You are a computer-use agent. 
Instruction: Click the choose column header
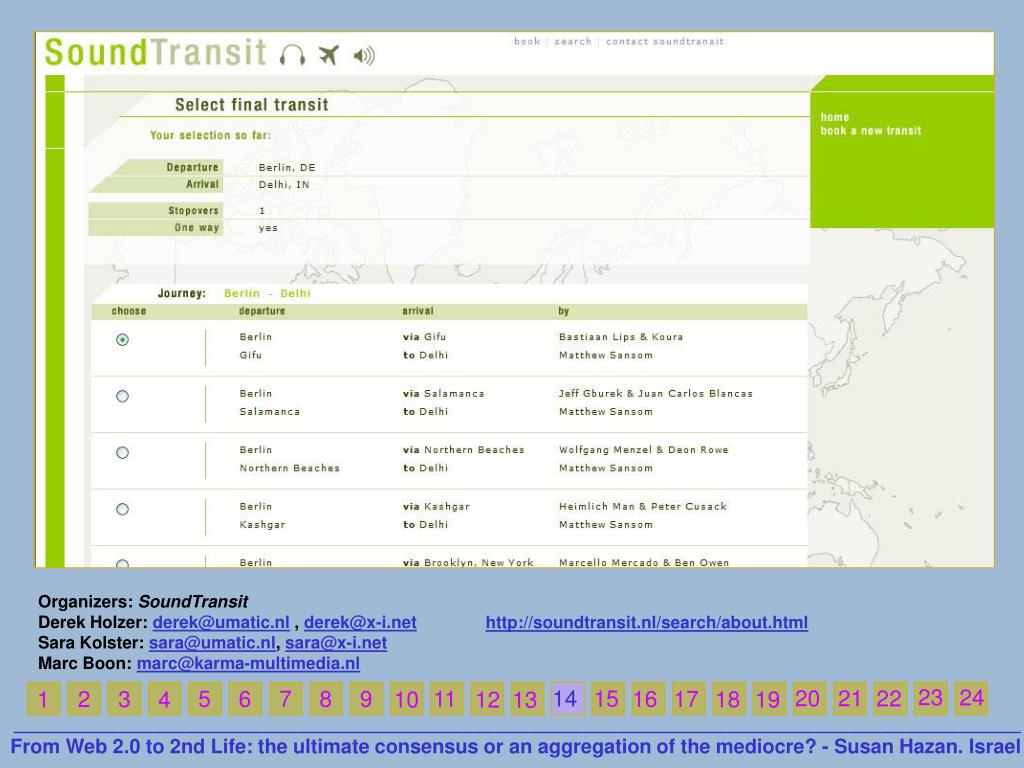point(129,311)
